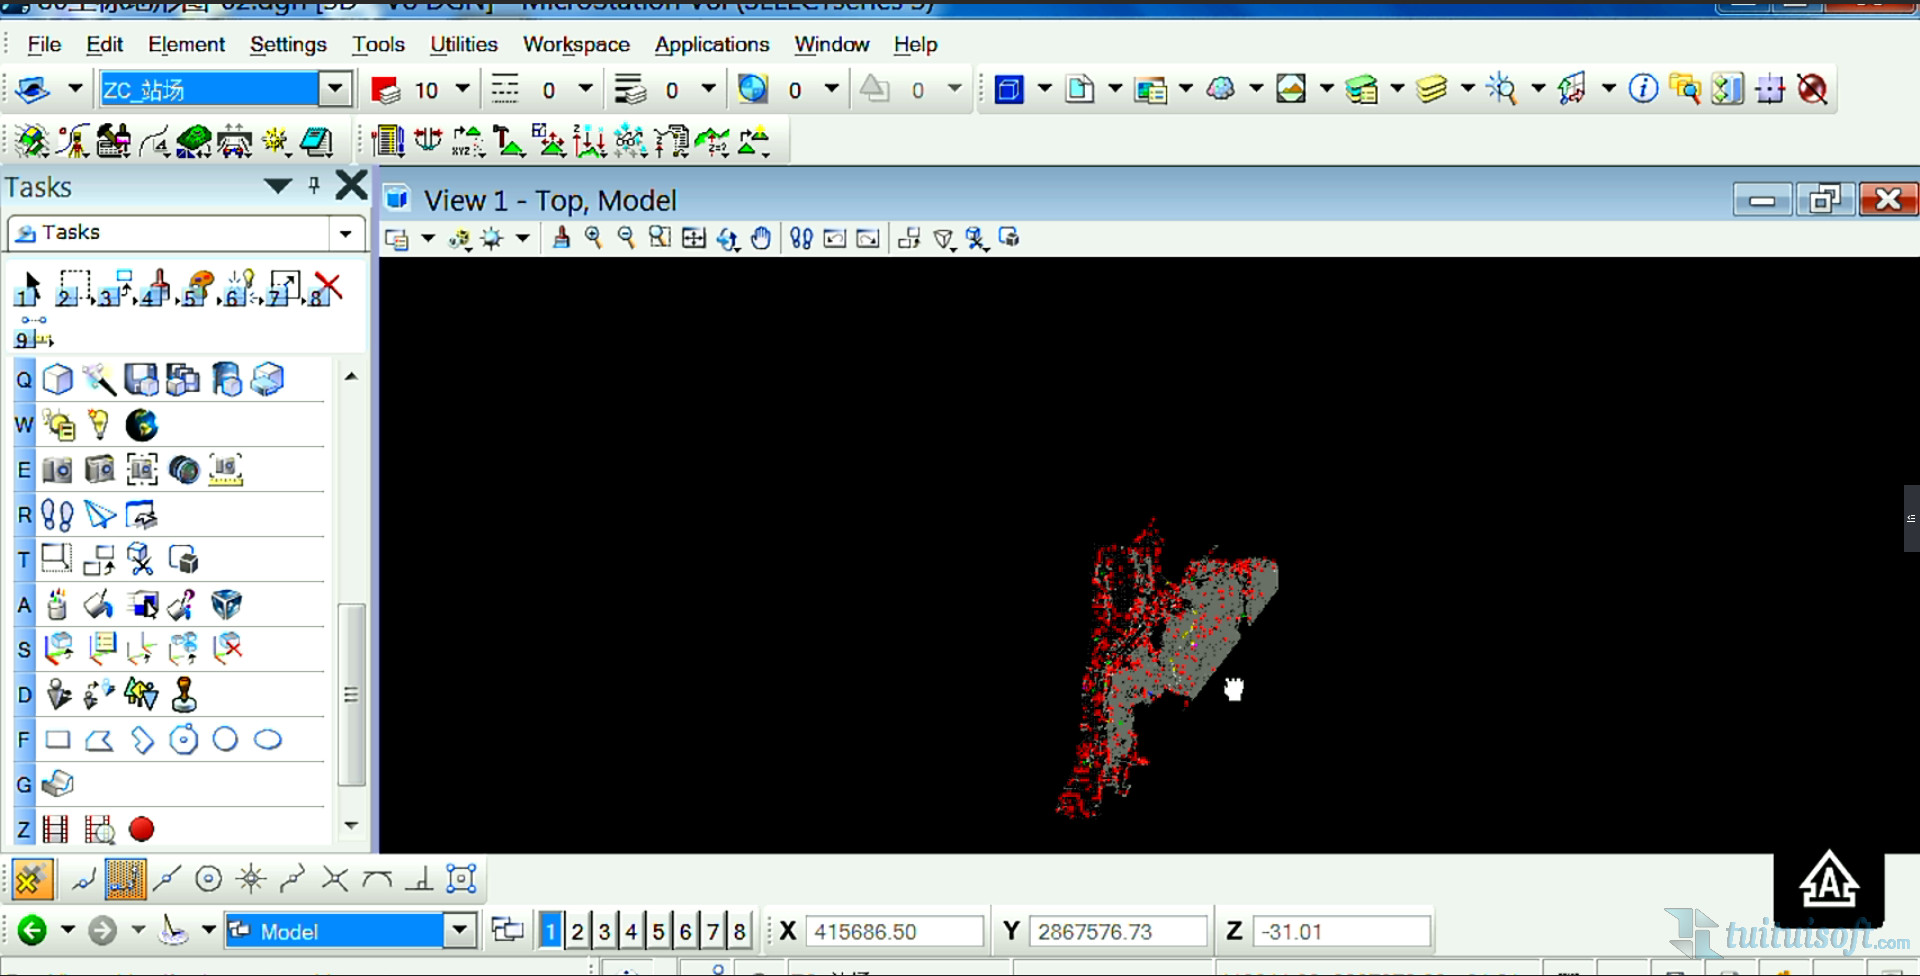Open the Model selection dropdown
Image resolution: width=1920 pixels, height=976 pixels.
pyautogui.click(x=458, y=931)
